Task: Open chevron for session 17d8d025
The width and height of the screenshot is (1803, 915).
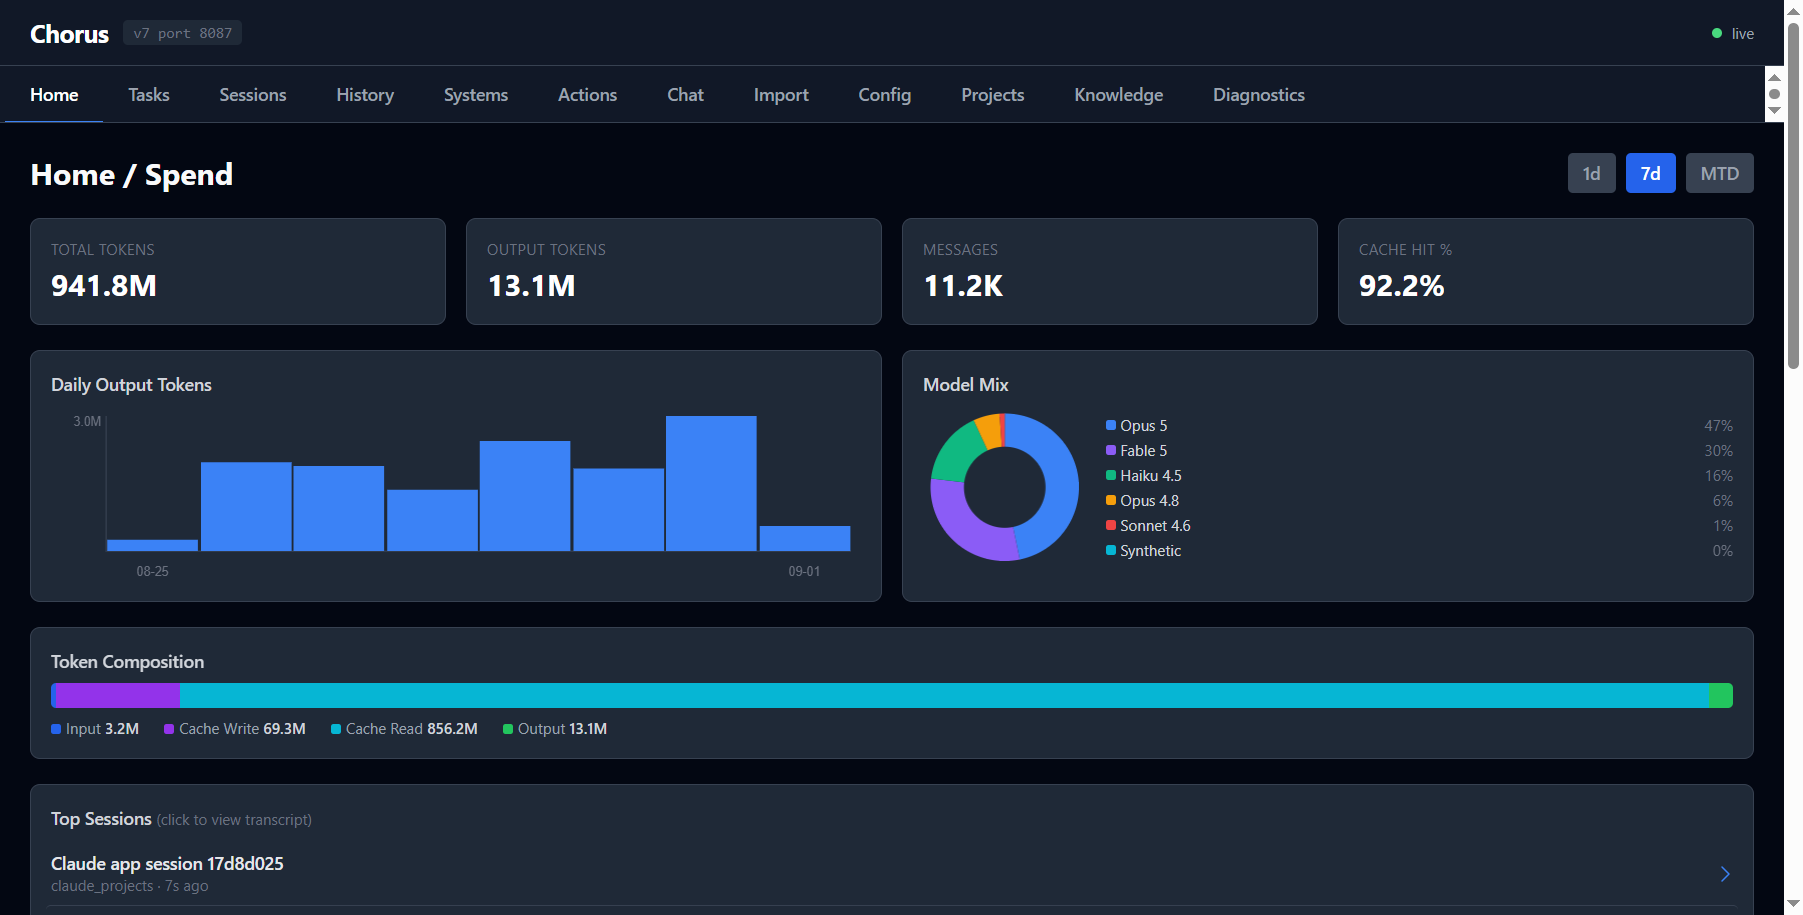Action: 1725,874
